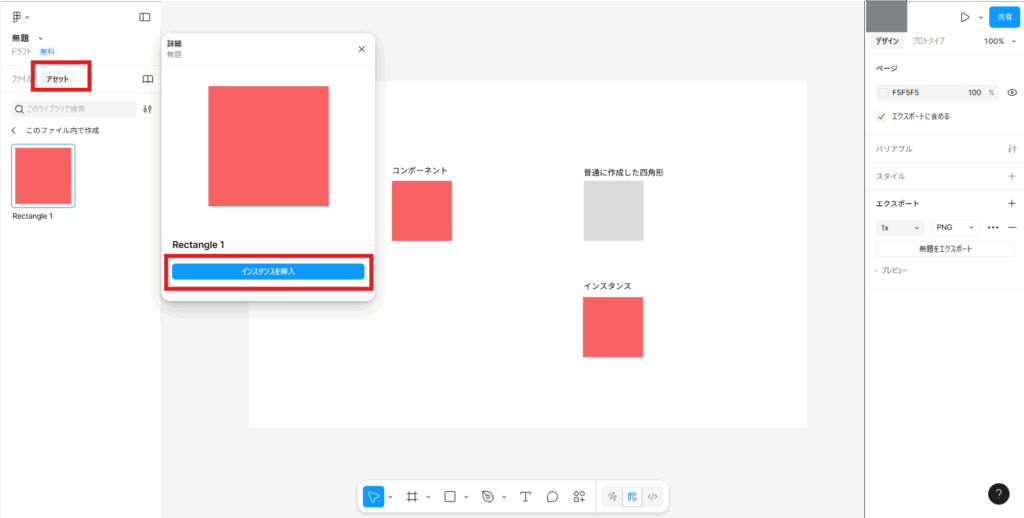Select the Pen tool
Viewport: 1024px width, 518px height.
(x=488, y=496)
